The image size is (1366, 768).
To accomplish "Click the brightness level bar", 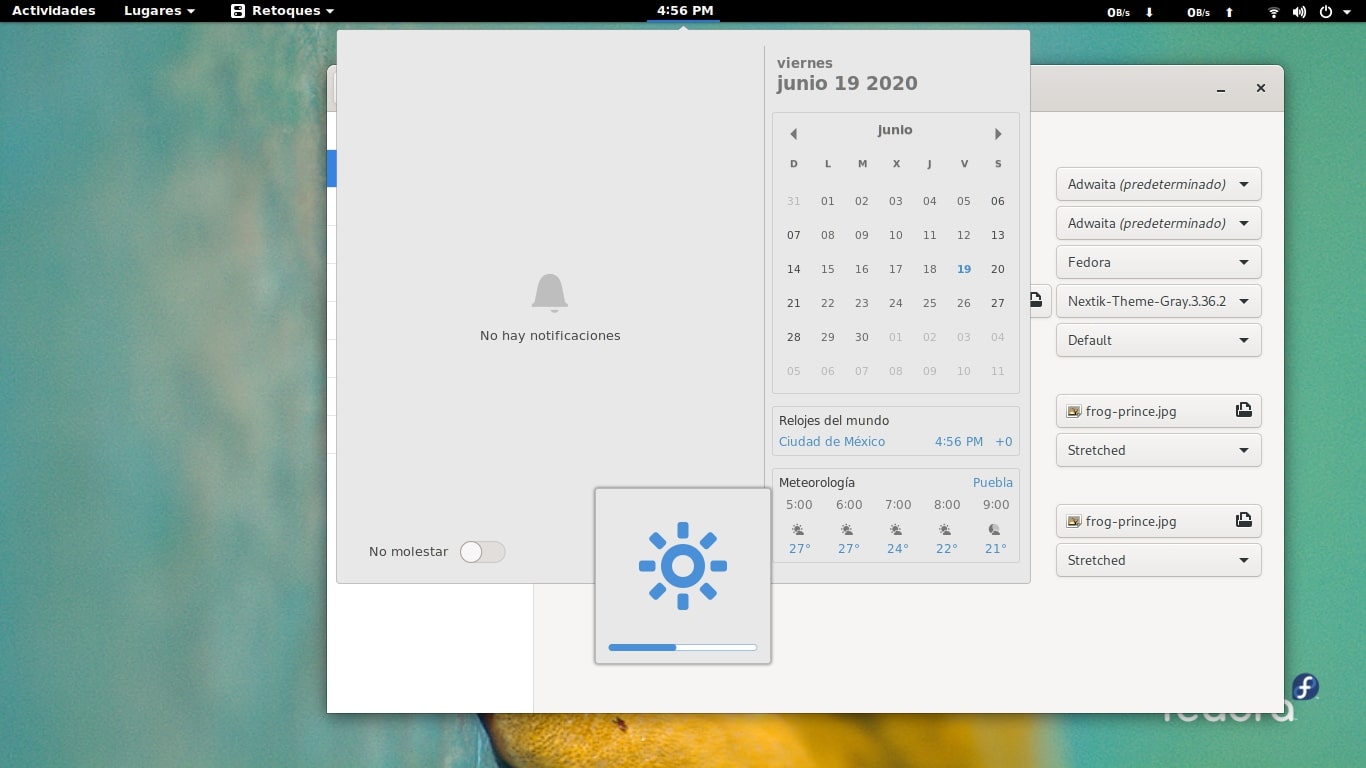I will coord(682,647).
